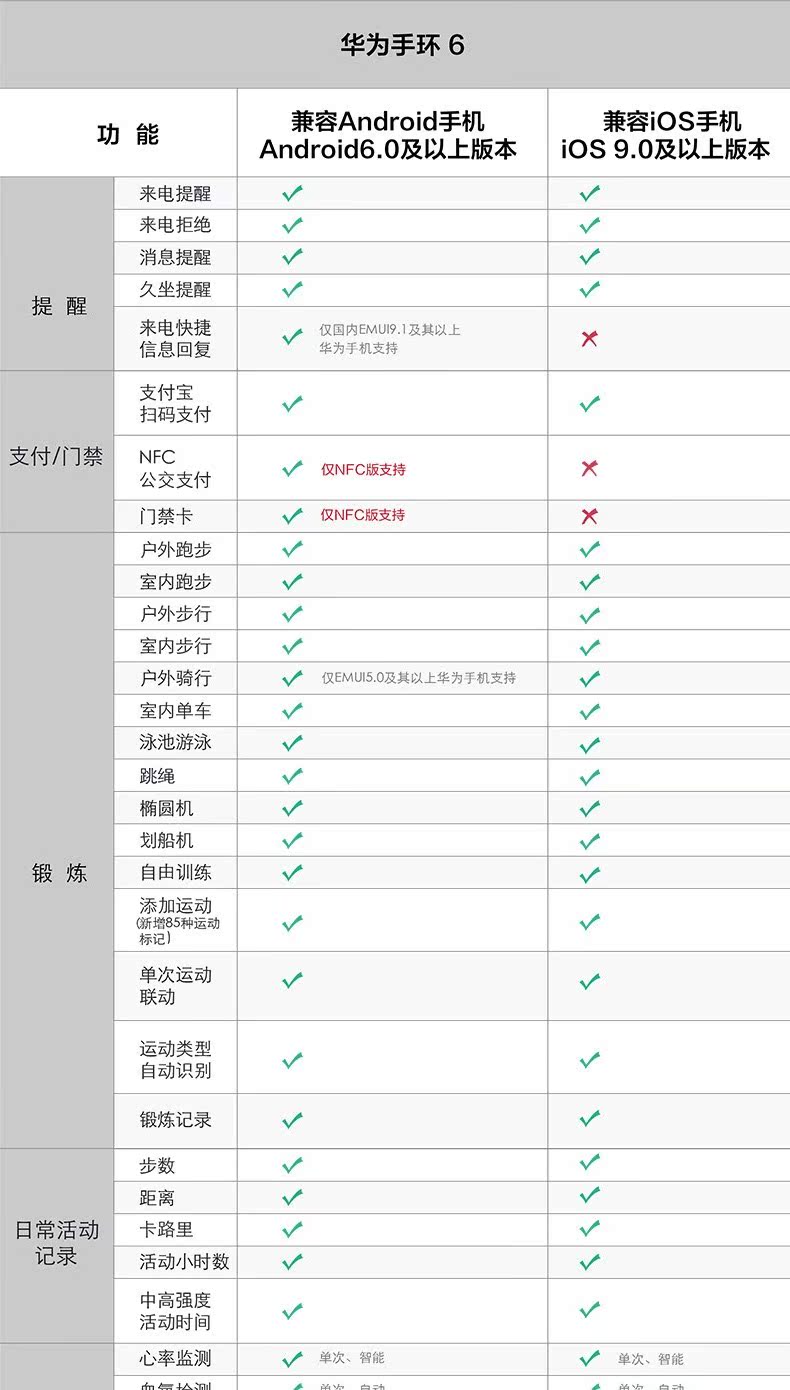The width and height of the screenshot is (790, 1390).
Task: Click the 支付/门禁 category cell
Action: [x=56, y=457]
